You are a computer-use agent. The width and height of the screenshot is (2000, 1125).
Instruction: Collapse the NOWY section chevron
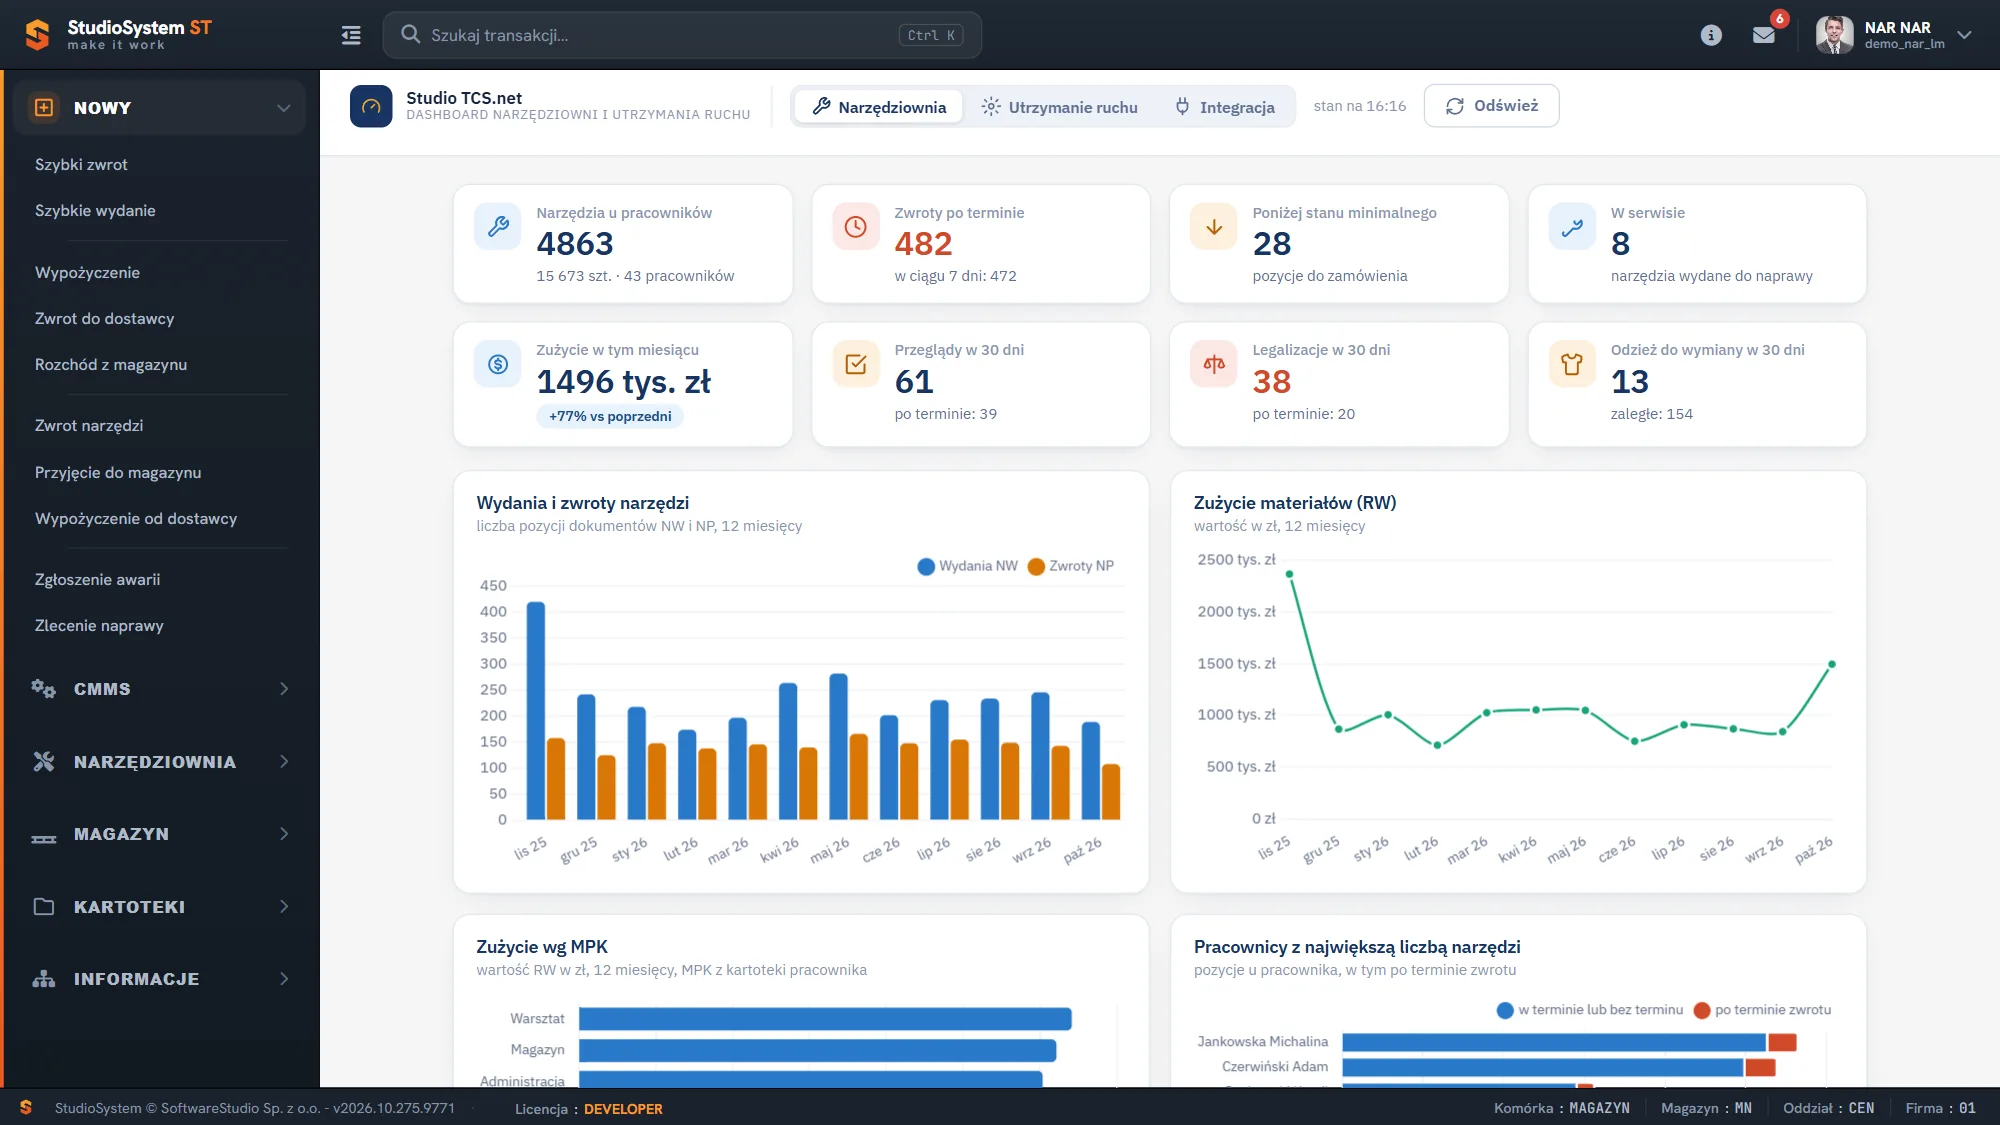click(x=284, y=108)
